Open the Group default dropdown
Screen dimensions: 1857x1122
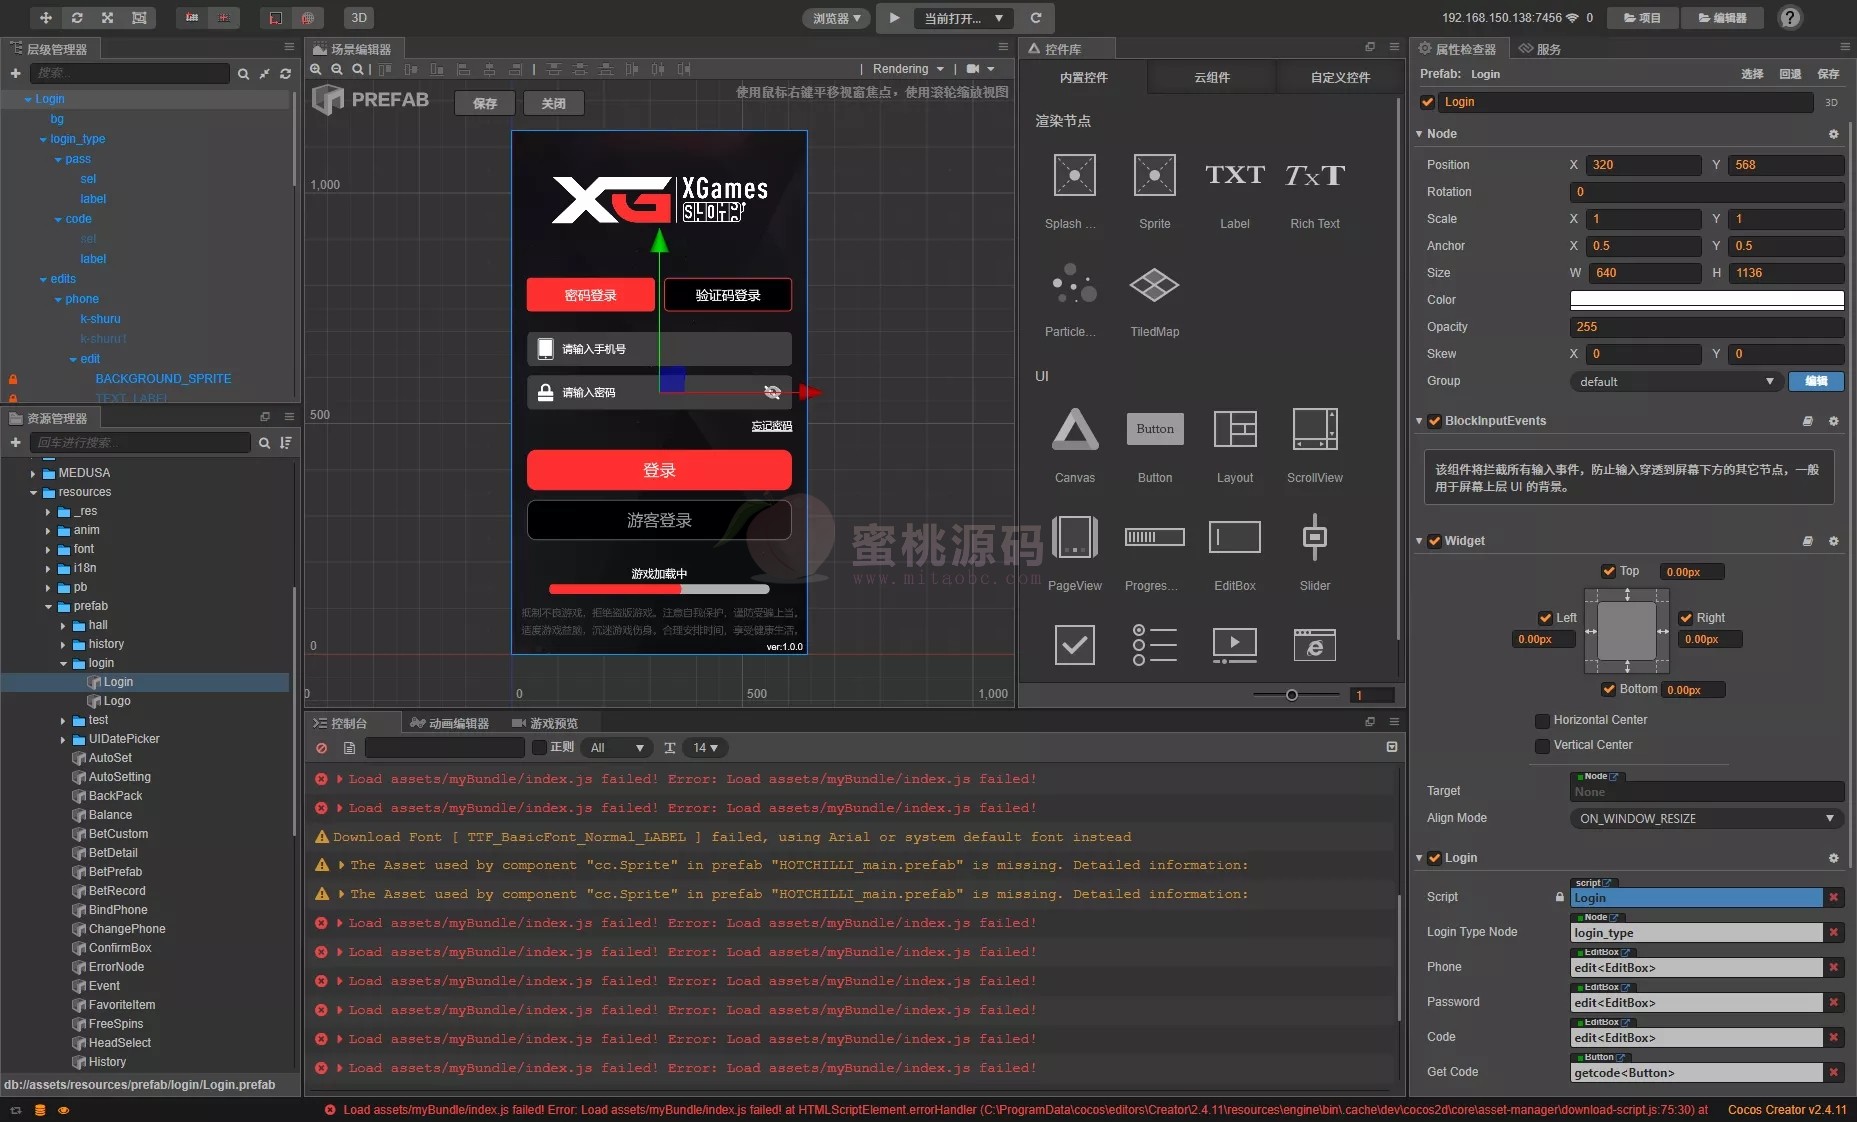(x=1676, y=381)
